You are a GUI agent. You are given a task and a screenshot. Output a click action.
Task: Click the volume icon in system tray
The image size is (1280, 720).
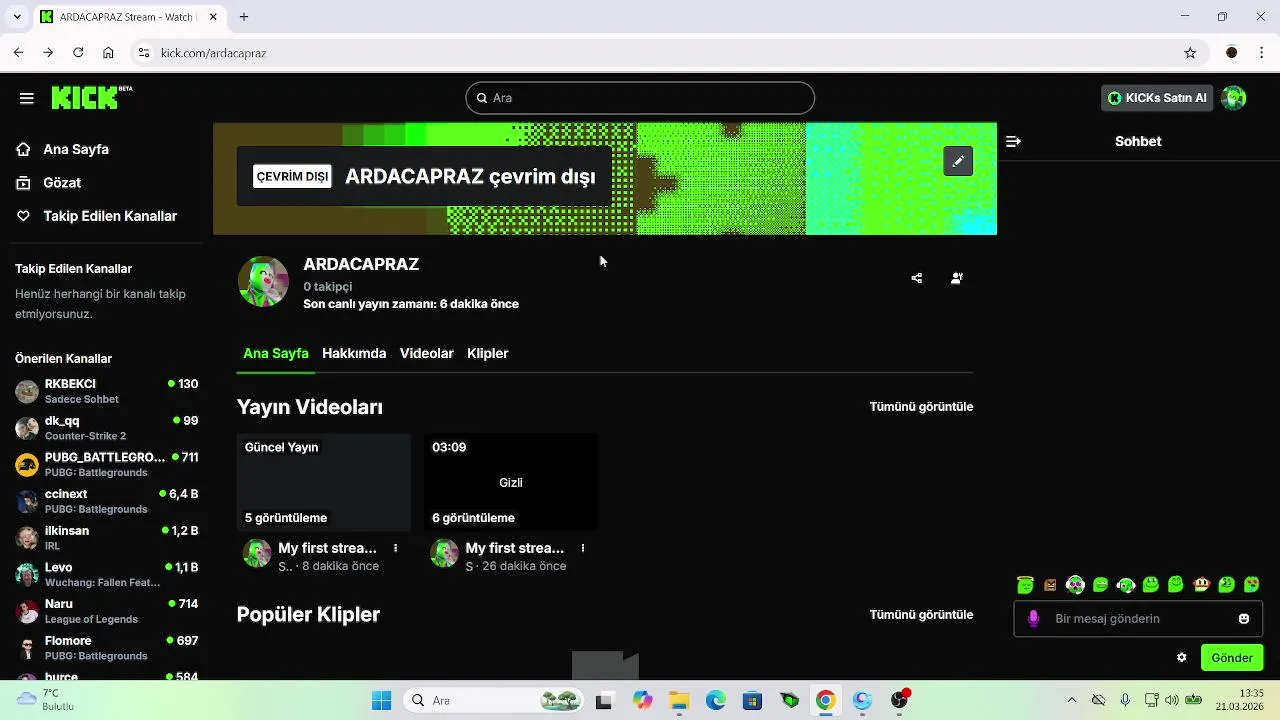[x=1172, y=701]
